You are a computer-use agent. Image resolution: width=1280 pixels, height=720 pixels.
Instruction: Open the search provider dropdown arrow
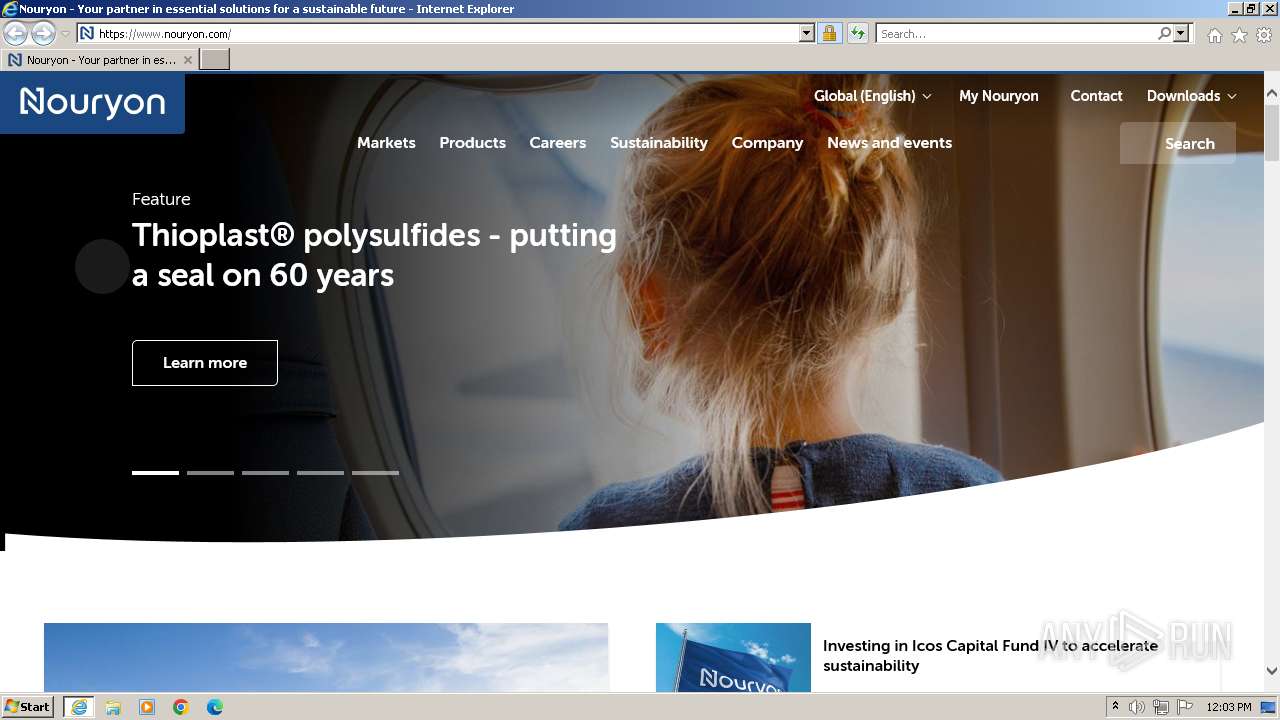[x=1181, y=34]
